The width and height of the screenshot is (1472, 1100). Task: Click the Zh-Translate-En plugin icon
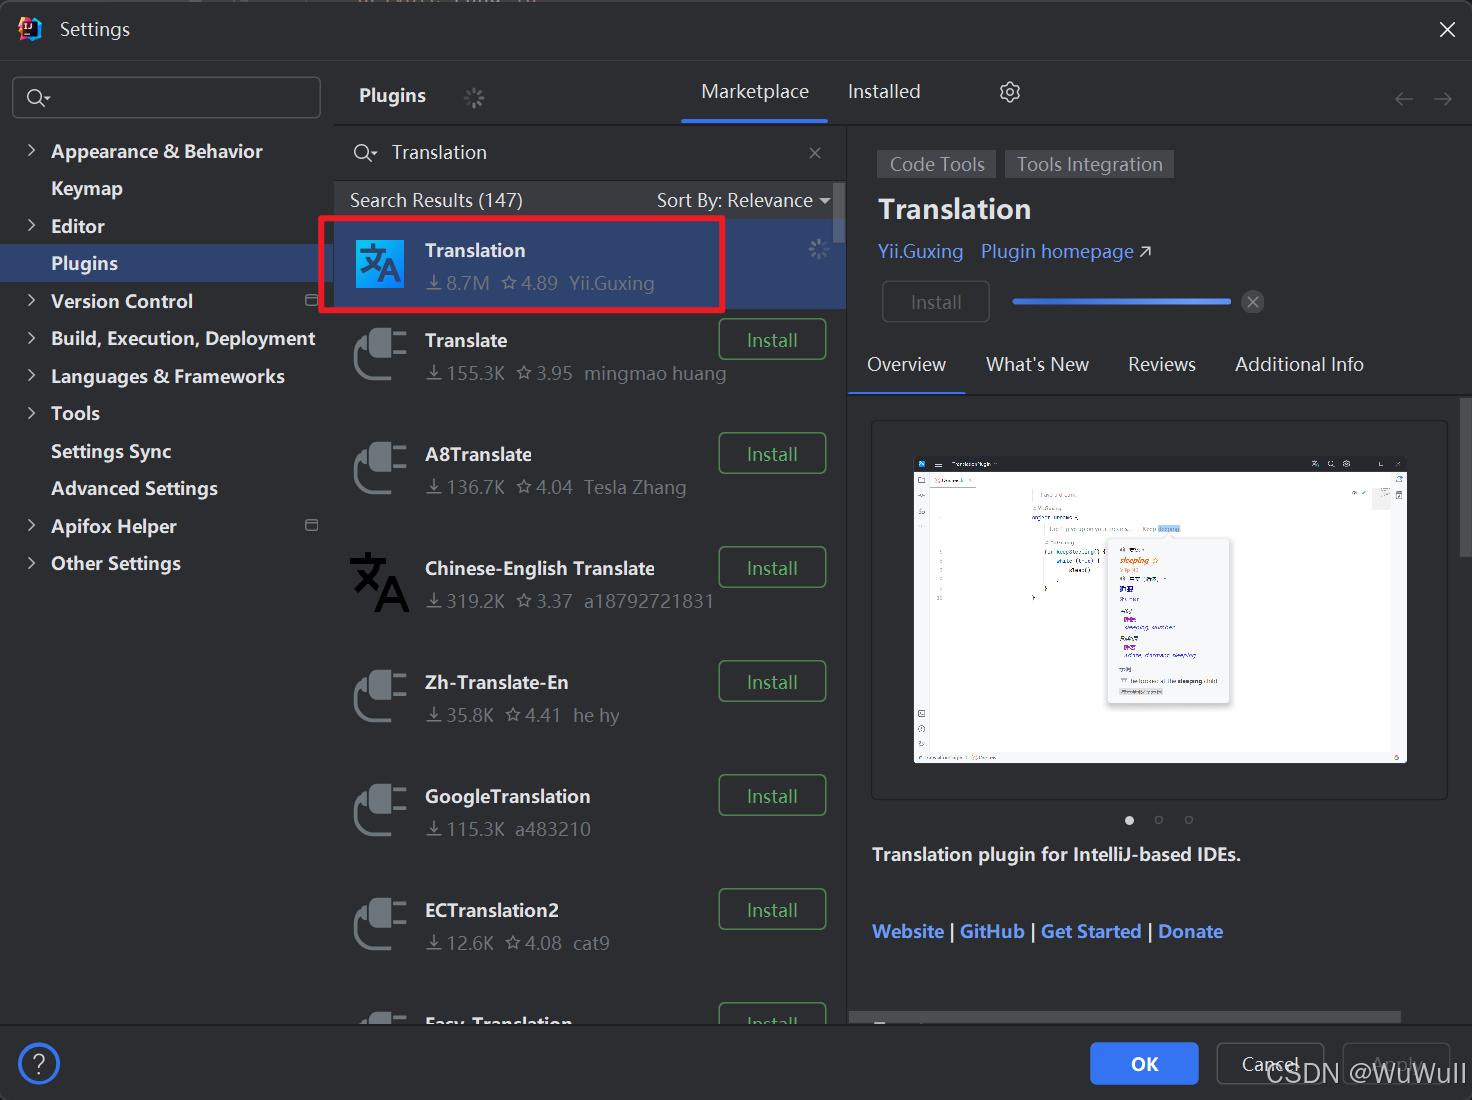(380, 697)
